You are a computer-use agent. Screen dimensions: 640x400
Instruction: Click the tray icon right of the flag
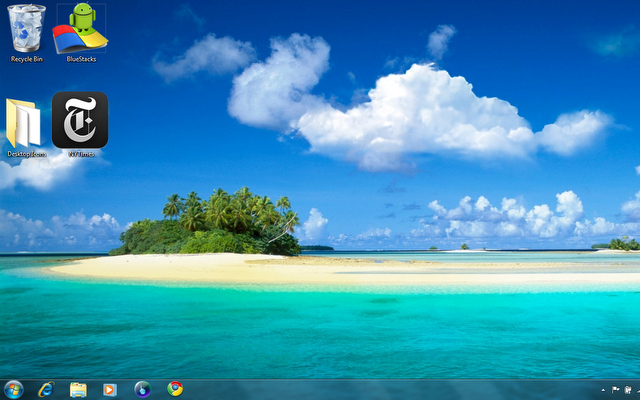click(x=628, y=390)
